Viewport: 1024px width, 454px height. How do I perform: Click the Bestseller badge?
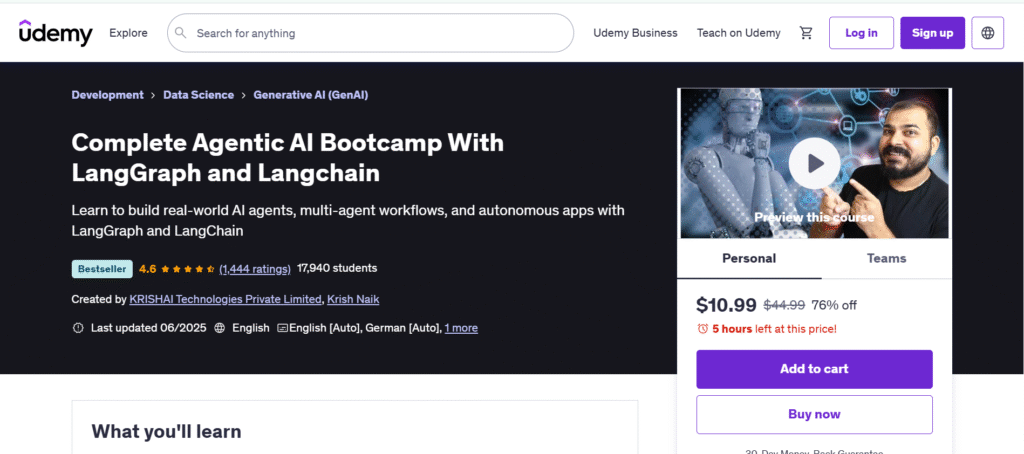click(x=103, y=268)
